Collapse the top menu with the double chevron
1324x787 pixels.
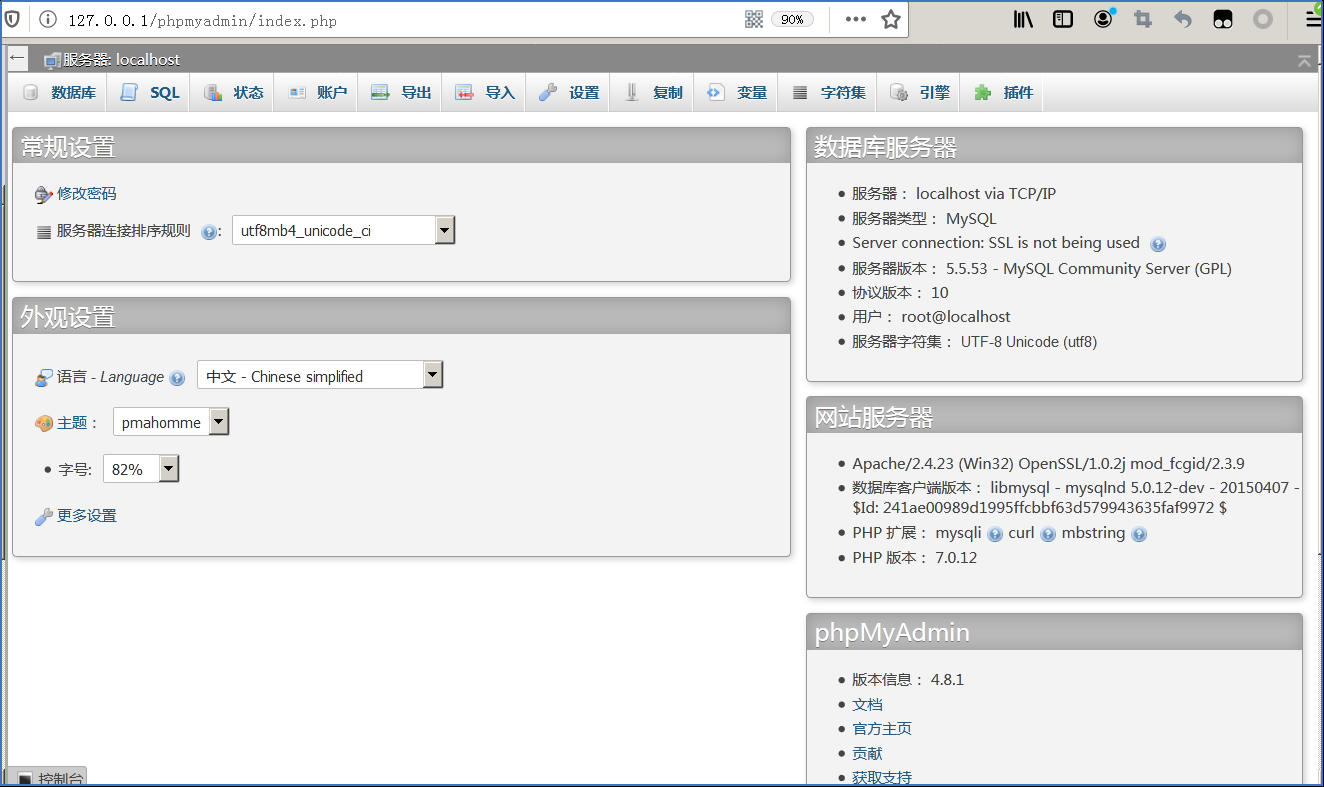tap(1304, 61)
